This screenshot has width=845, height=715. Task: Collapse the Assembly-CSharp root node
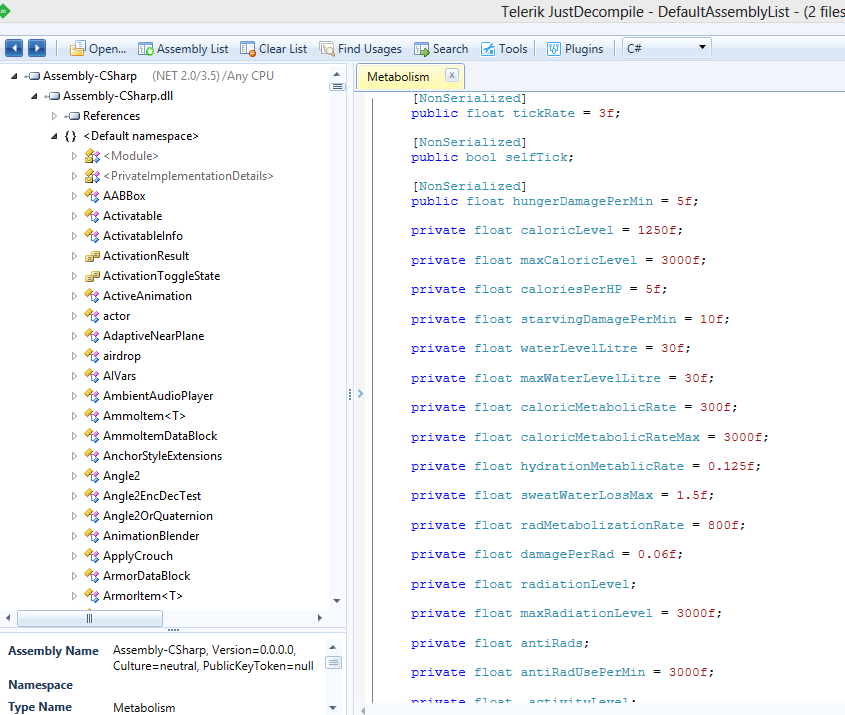[15, 77]
